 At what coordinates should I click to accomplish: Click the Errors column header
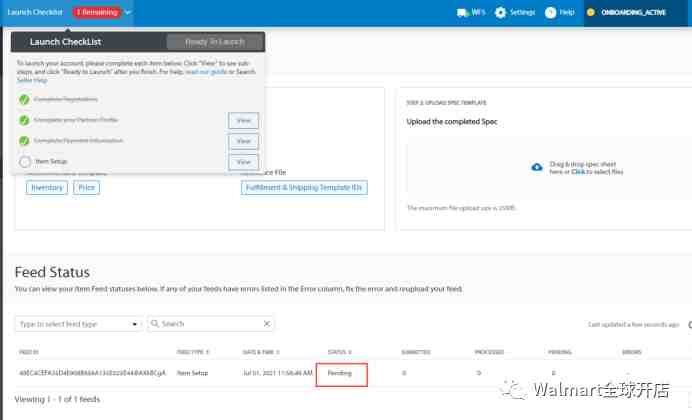pos(631,352)
